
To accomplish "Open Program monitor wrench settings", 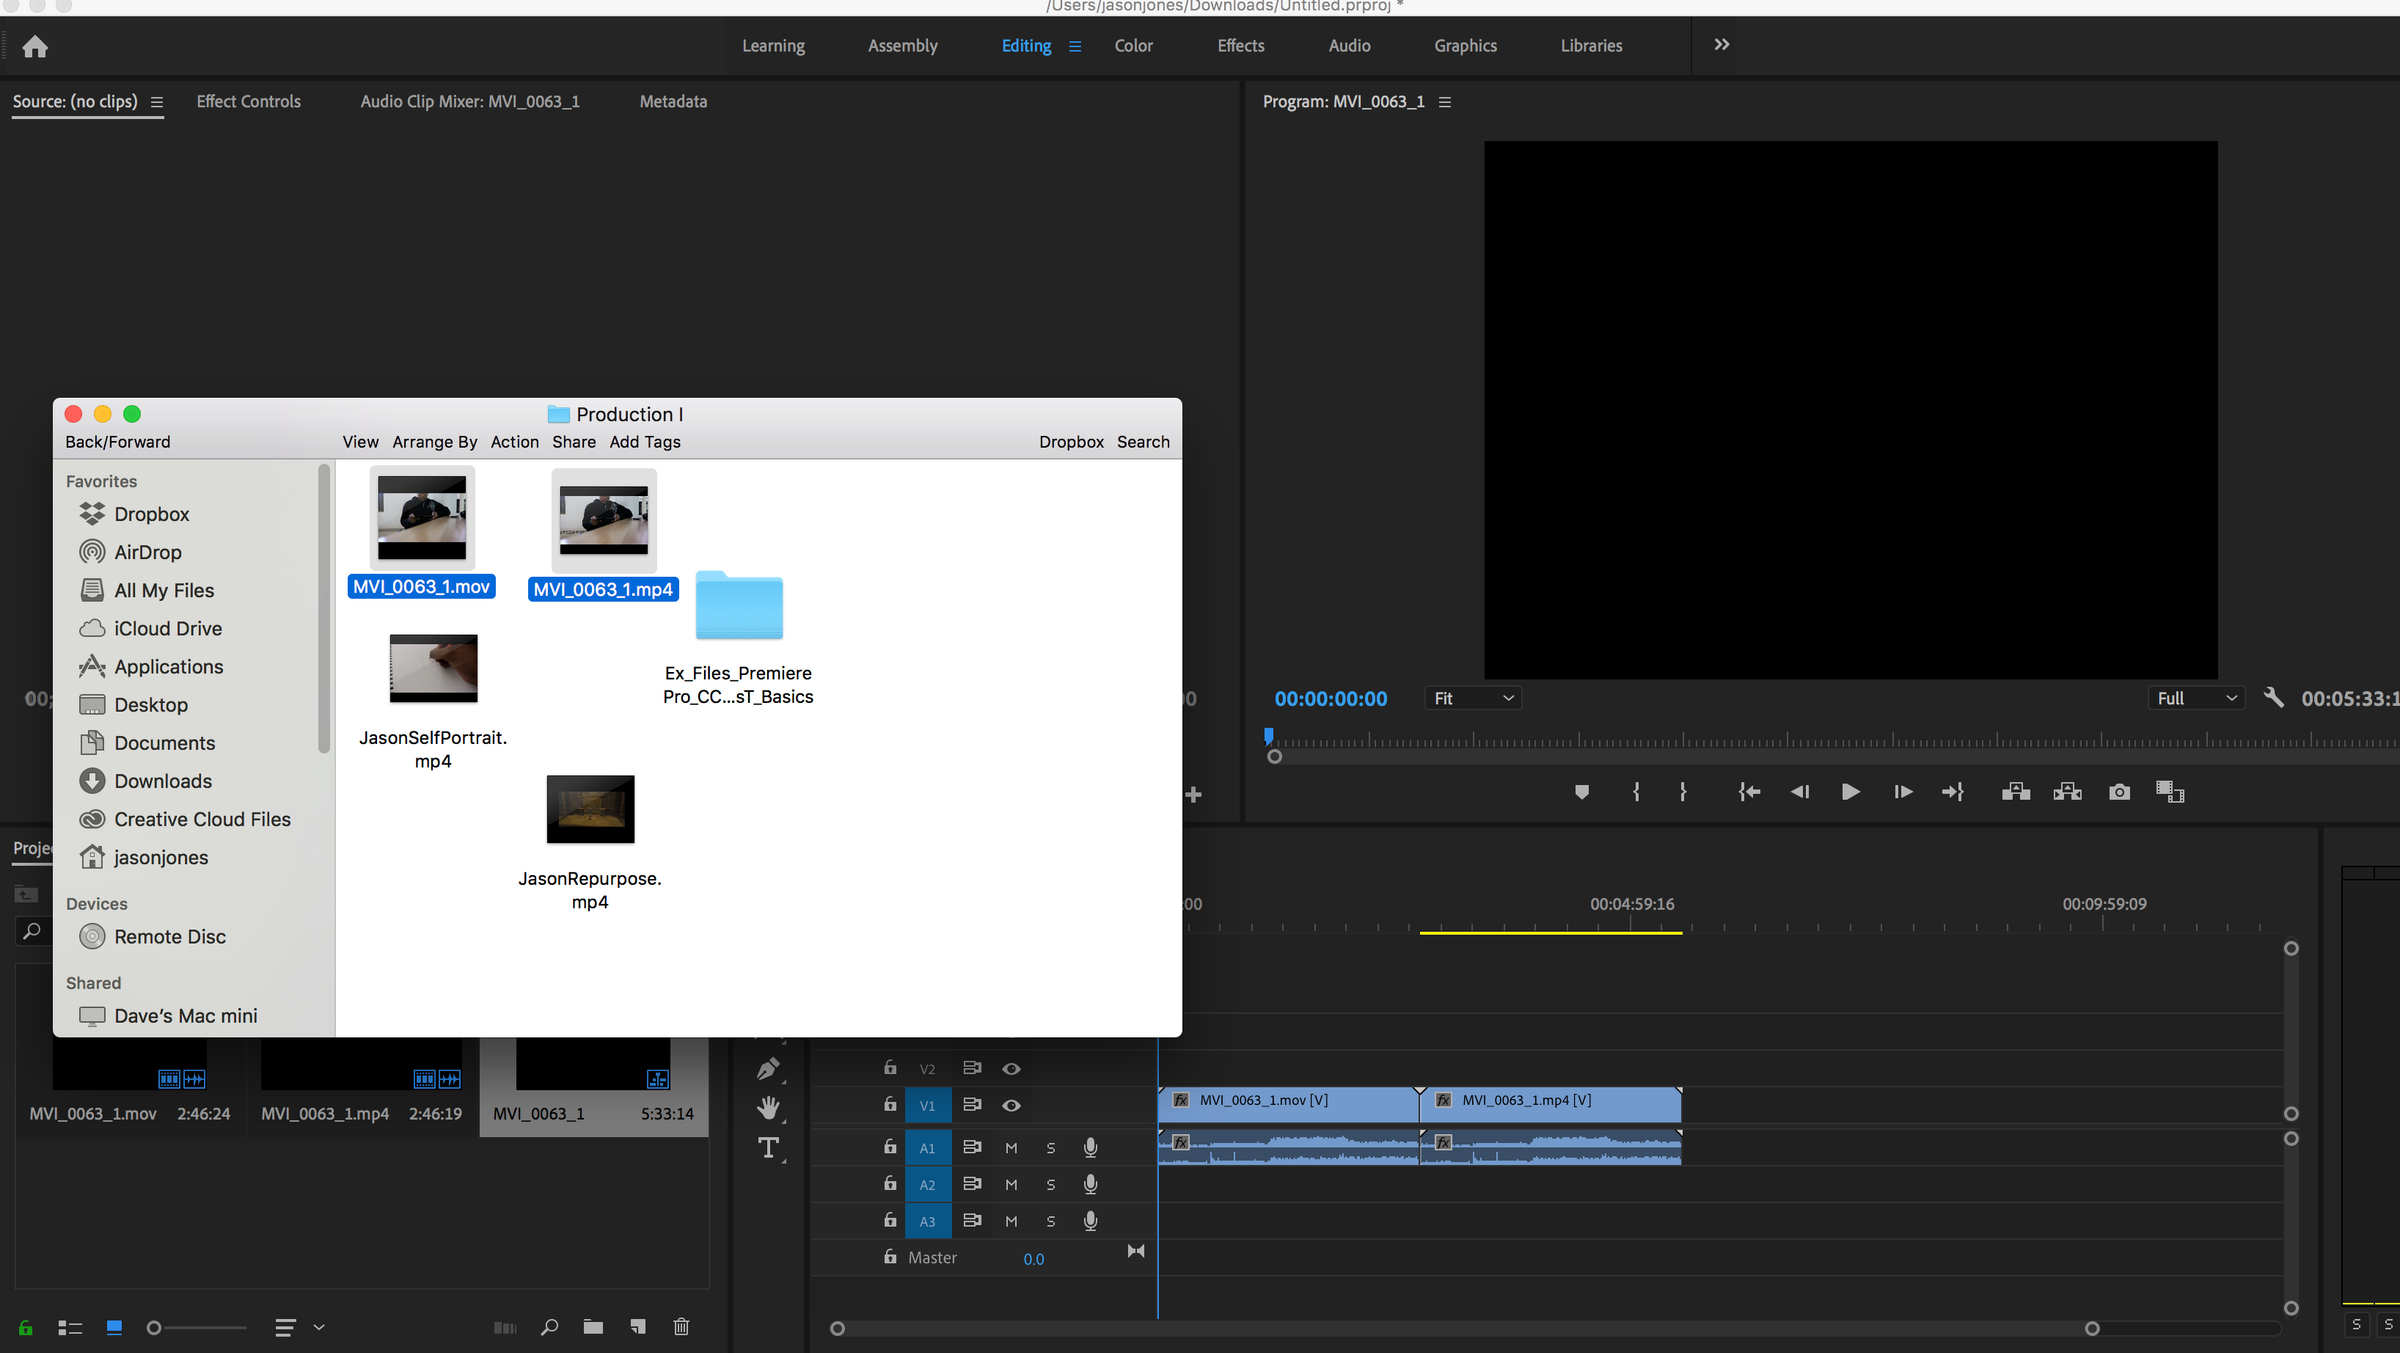I will 2273,697.
